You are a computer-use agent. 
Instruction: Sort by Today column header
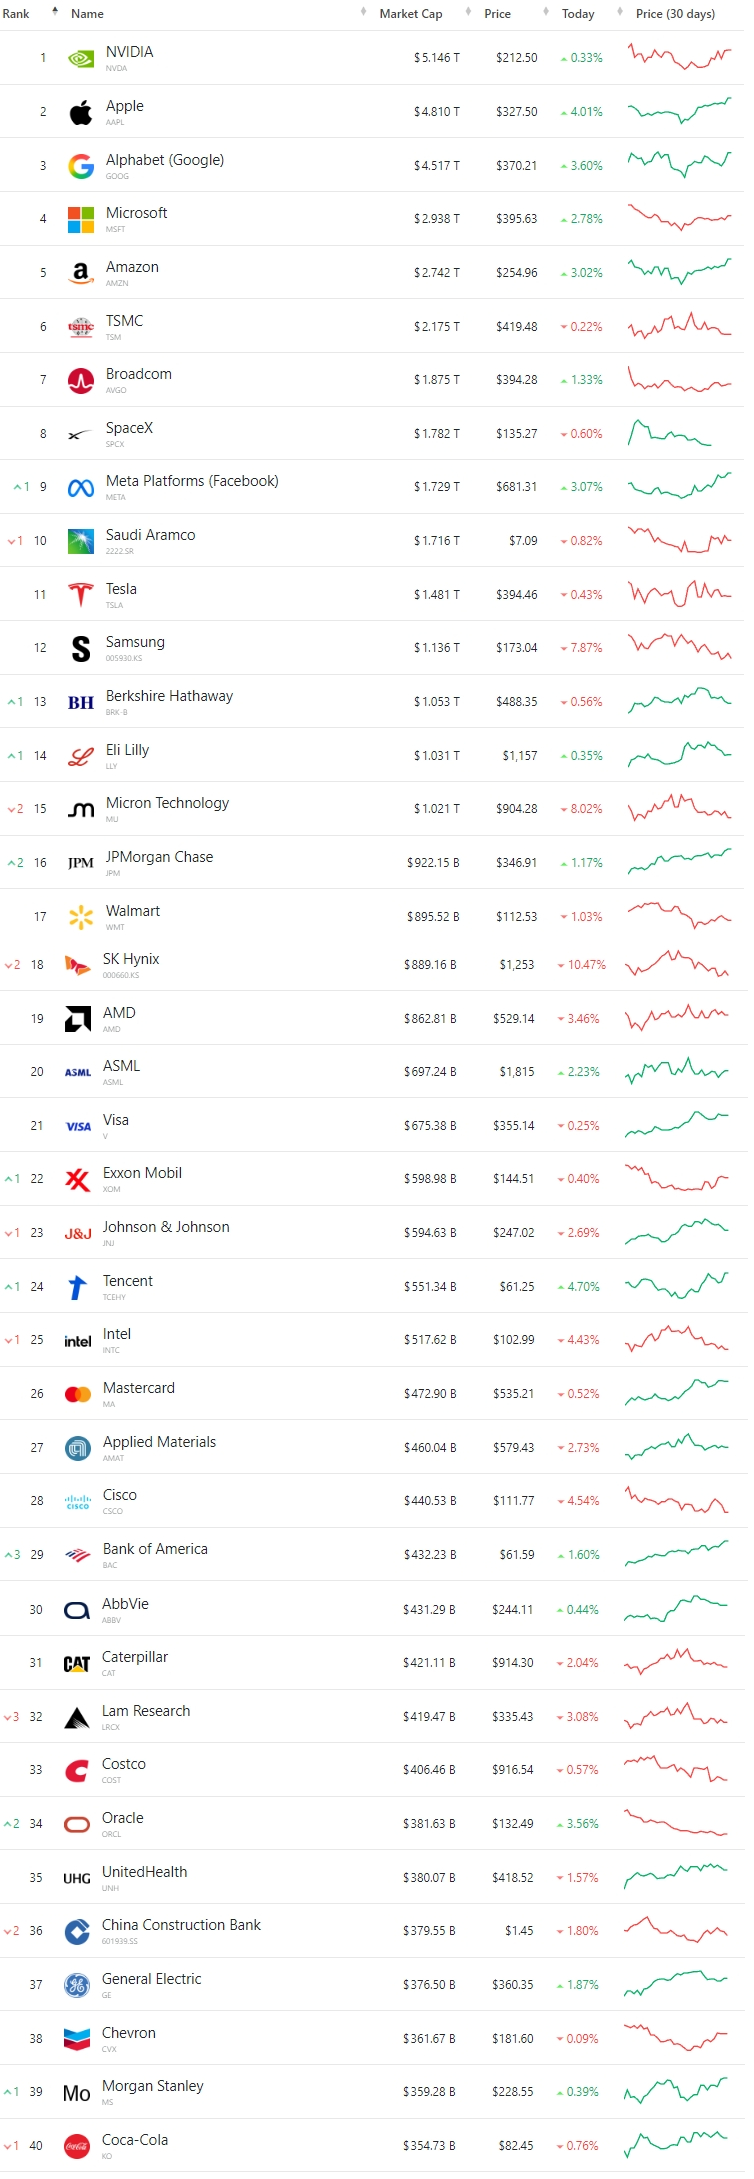point(578,14)
